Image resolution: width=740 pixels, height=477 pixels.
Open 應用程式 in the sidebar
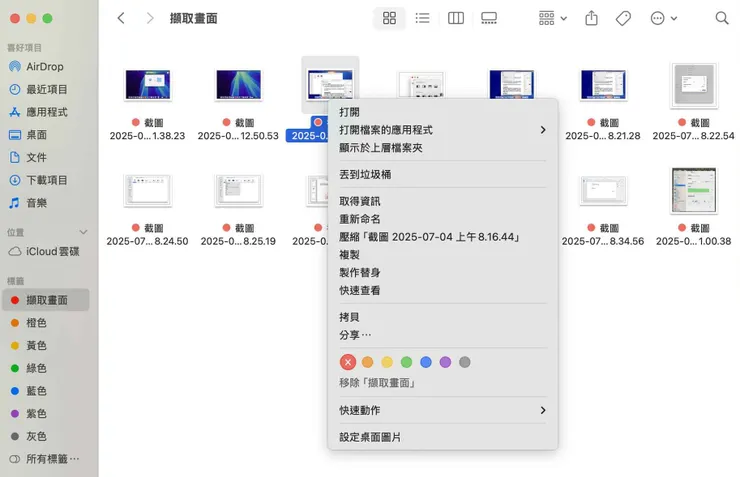pos(45,112)
